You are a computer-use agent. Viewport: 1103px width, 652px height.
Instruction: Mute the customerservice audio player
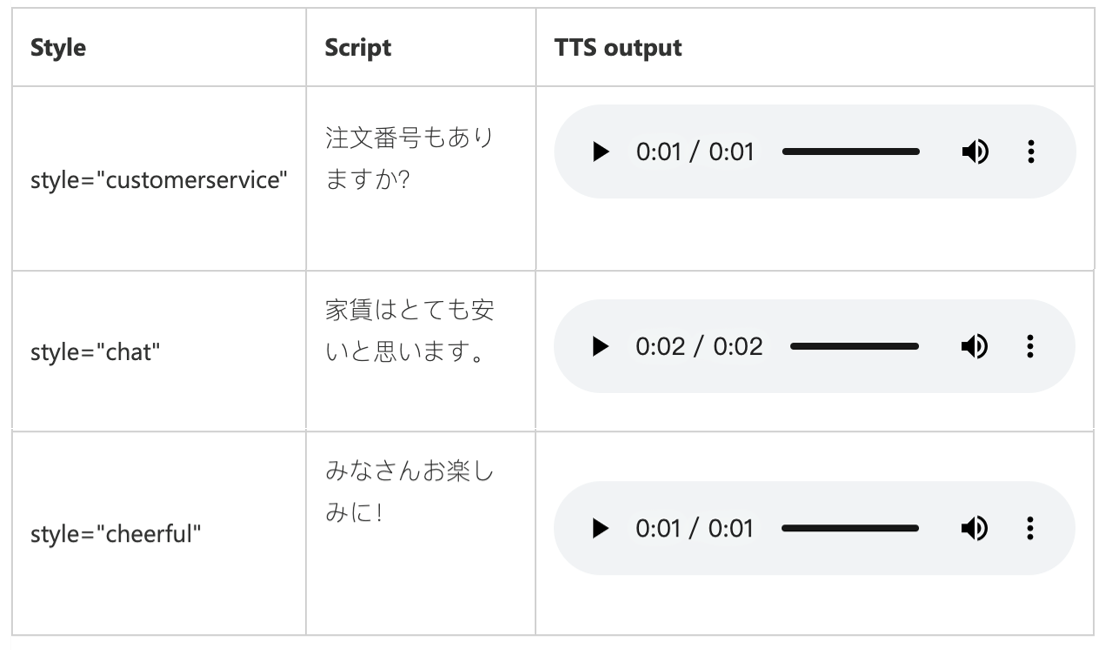click(x=975, y=152)
